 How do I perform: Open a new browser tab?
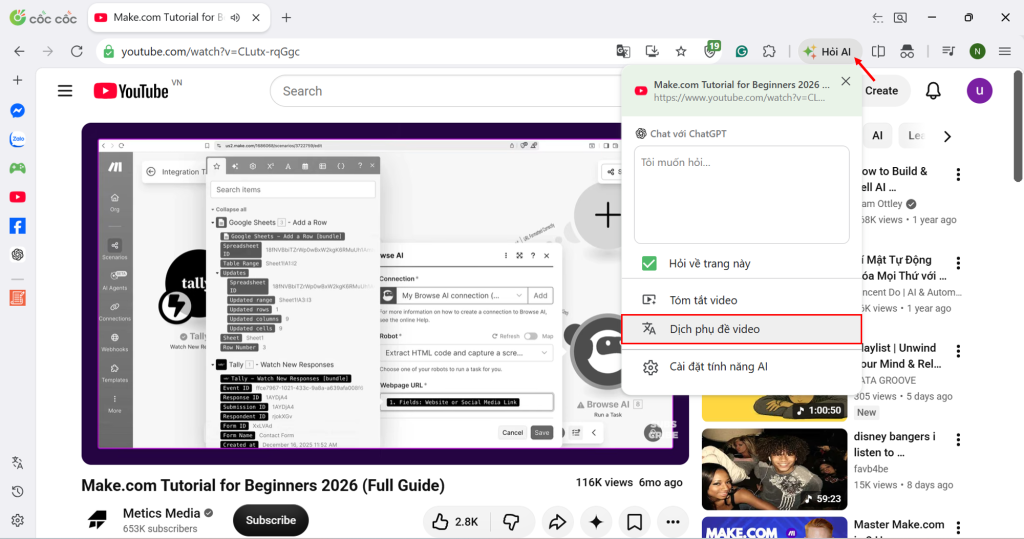click(x=286, y=18)
